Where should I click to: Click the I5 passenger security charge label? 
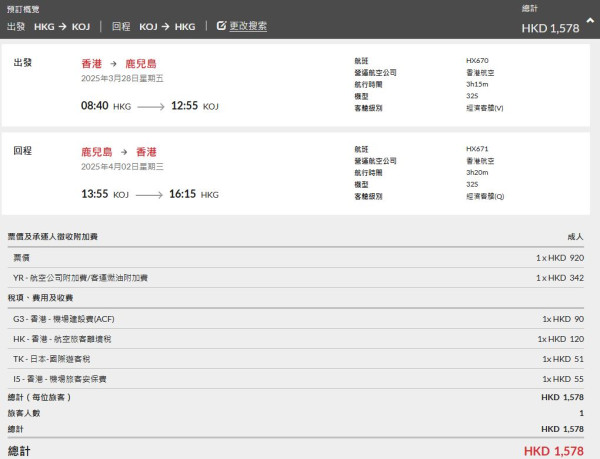(x=60, y=379)
